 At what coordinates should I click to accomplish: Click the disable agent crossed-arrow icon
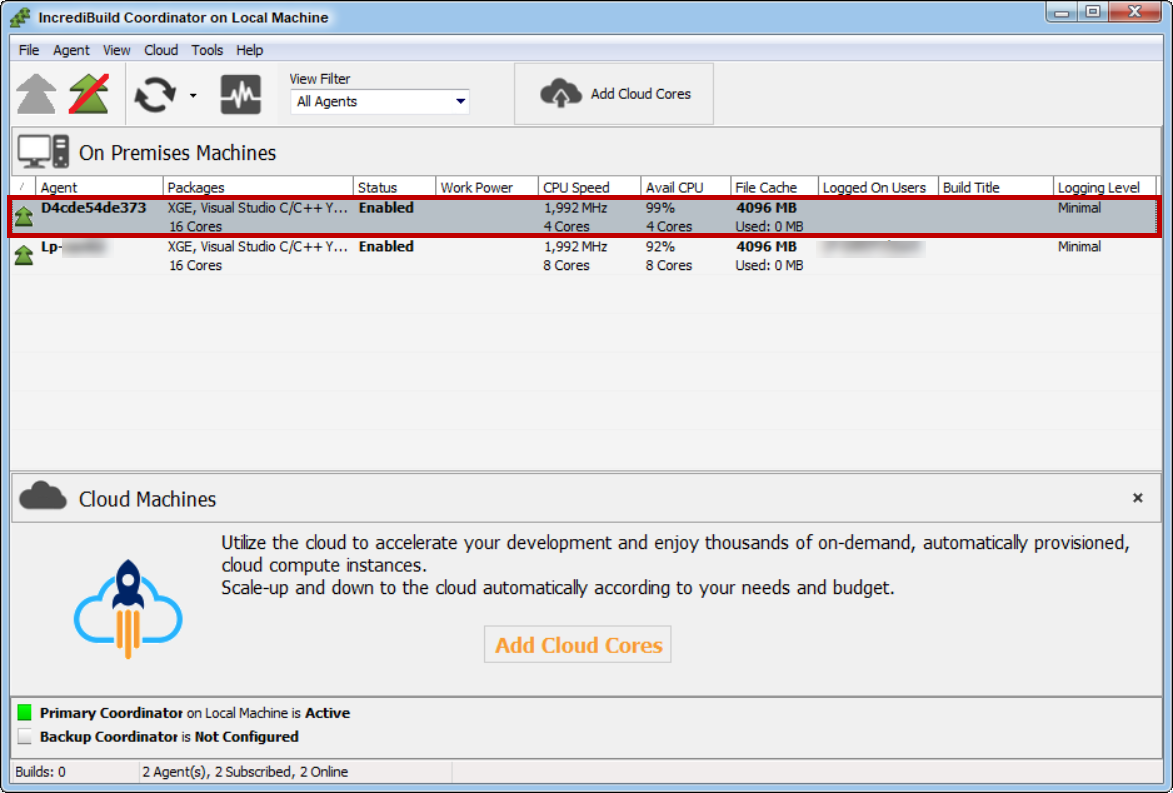89,94
